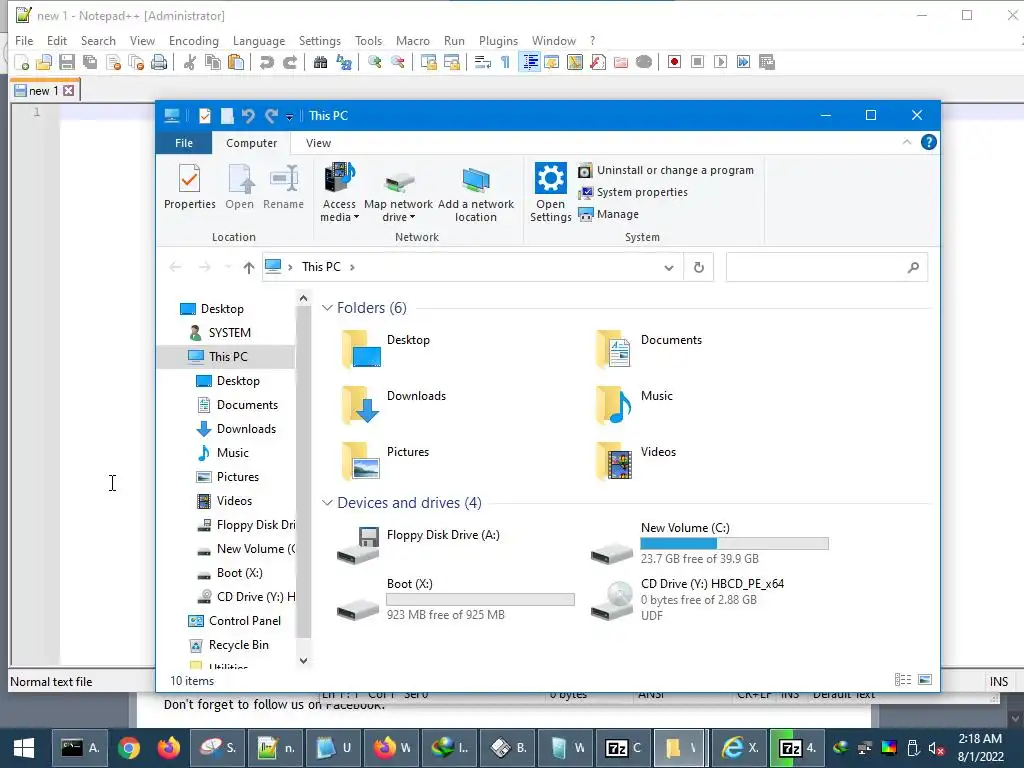Open Explorer help question mark
The height and width of the screenshot is (768, 1024).
point(929,142)
